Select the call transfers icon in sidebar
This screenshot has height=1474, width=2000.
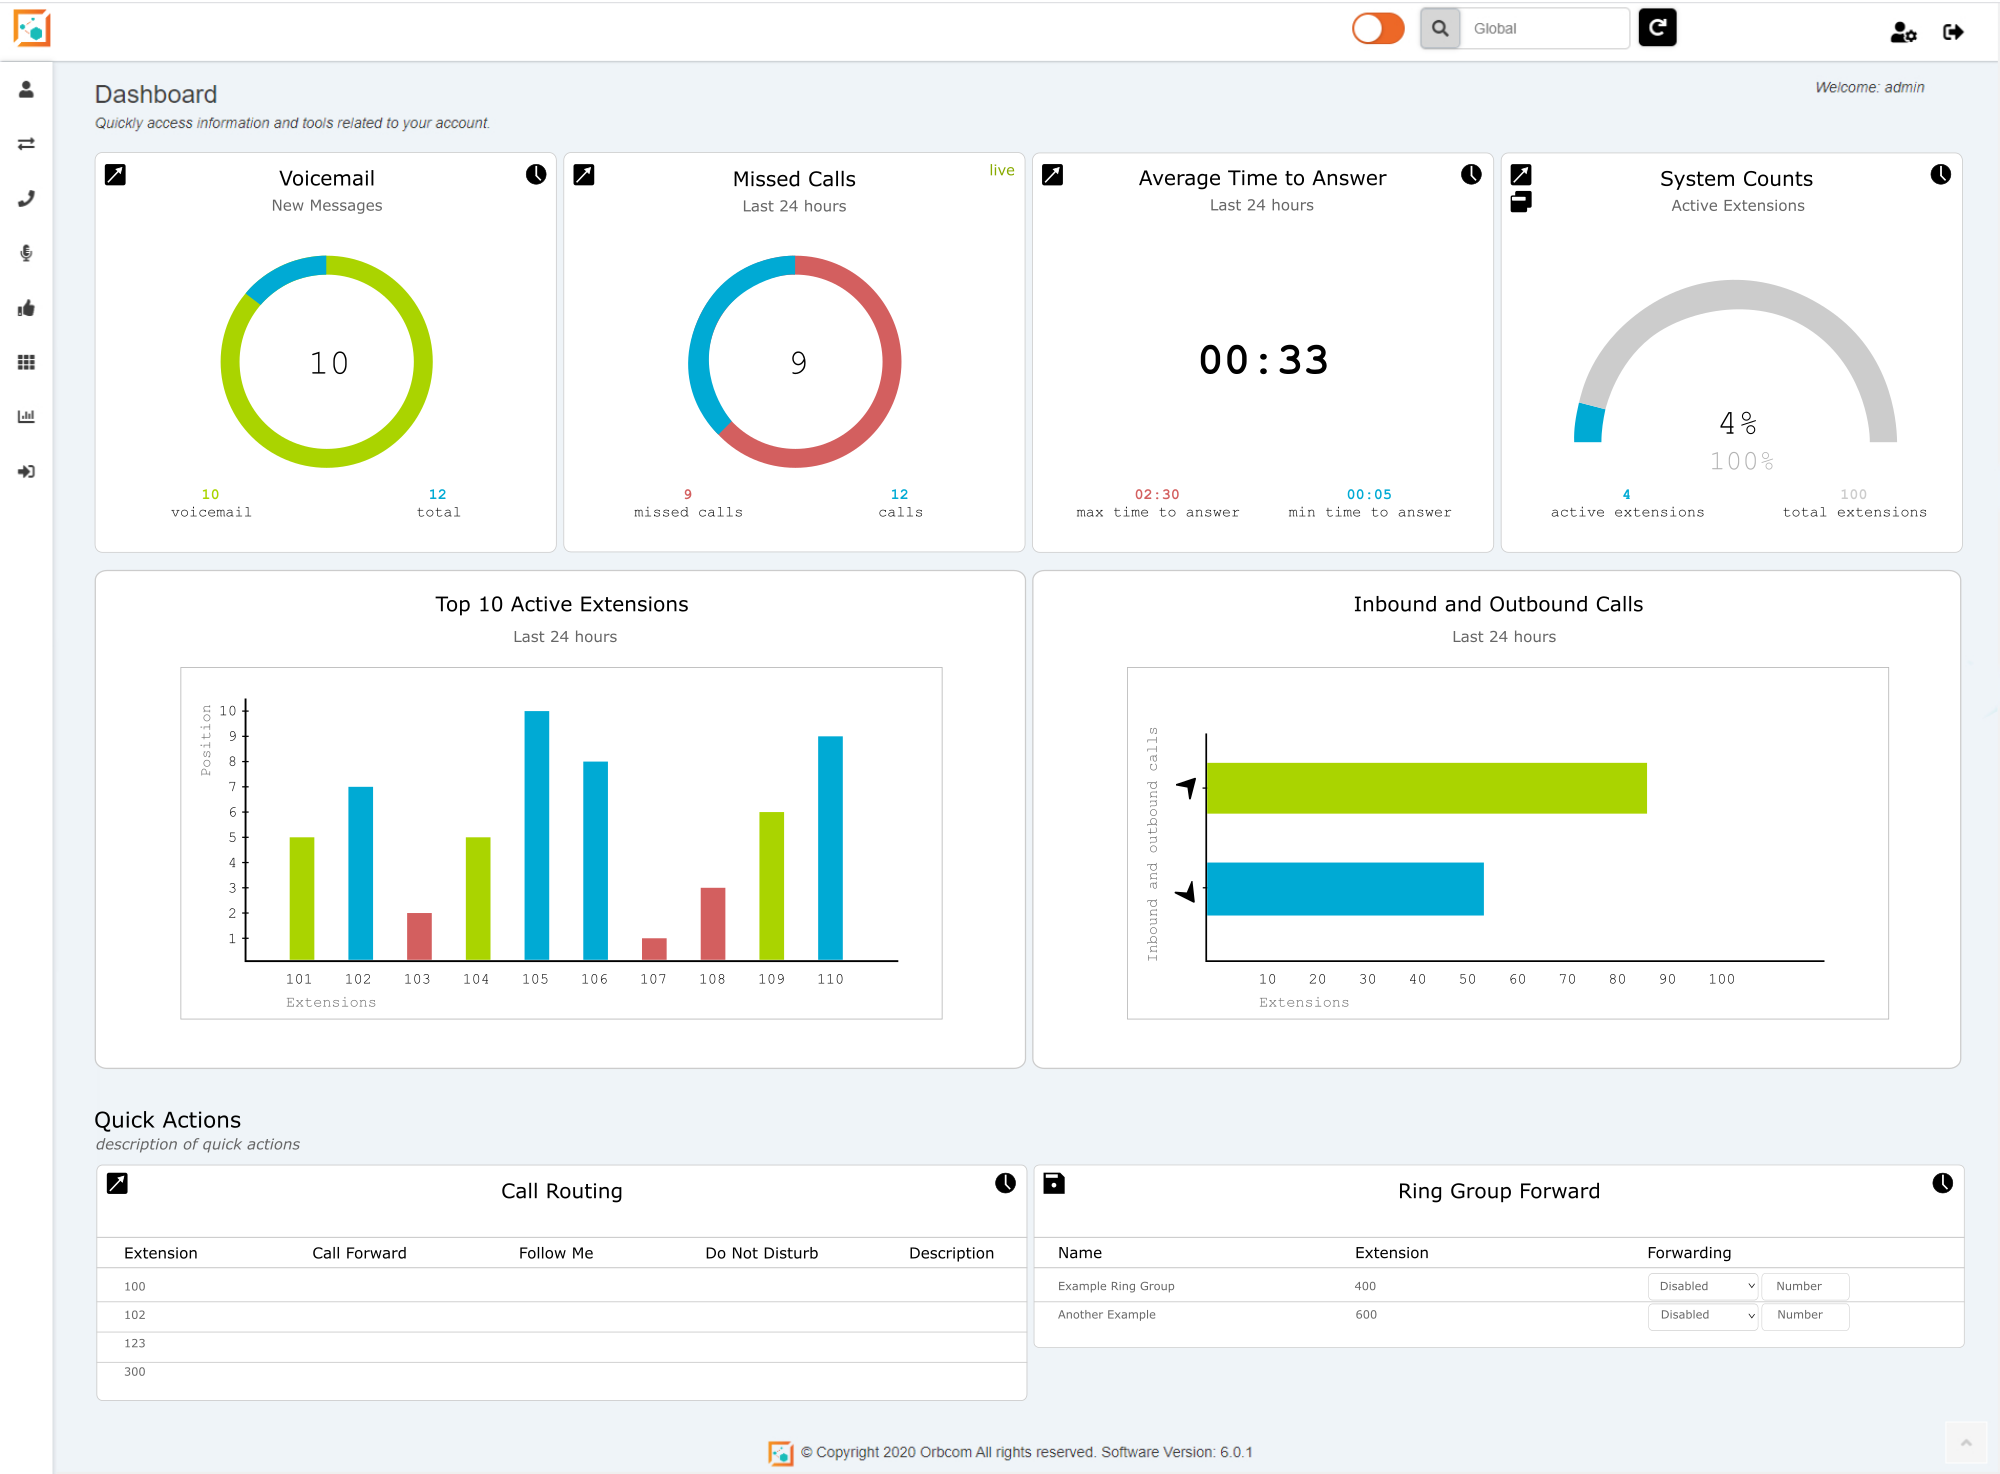point(27,143)
